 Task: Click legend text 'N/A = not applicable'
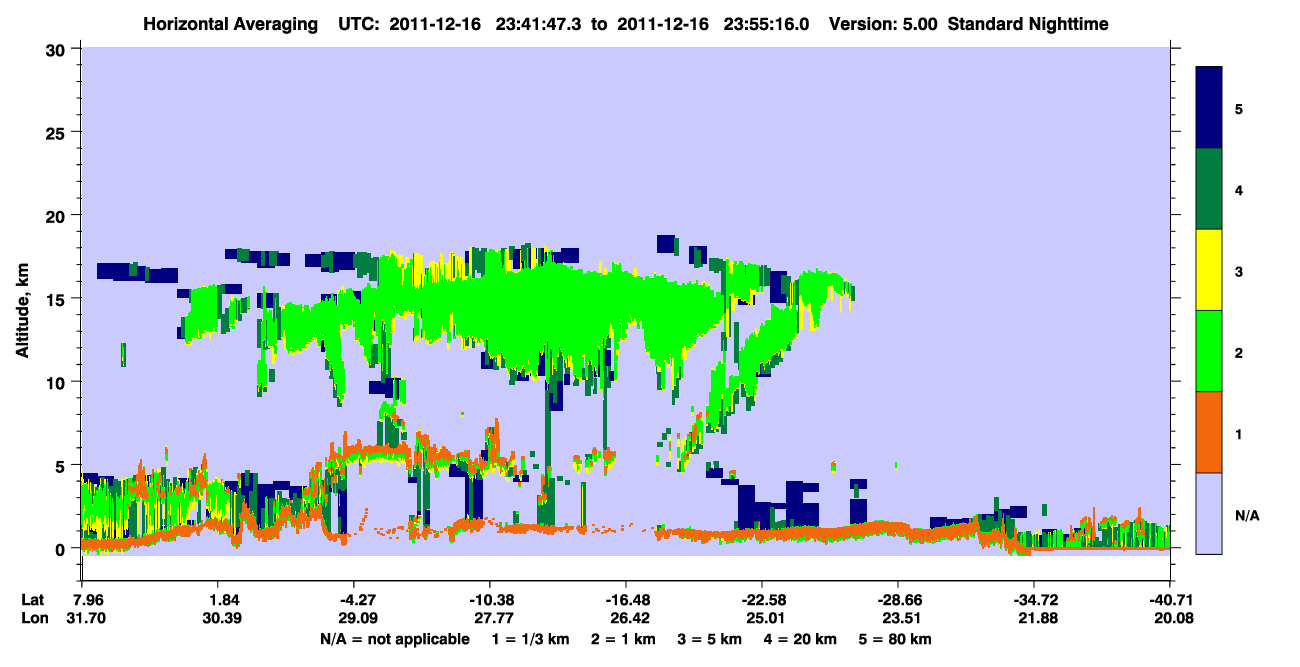[x=394, y=639]
